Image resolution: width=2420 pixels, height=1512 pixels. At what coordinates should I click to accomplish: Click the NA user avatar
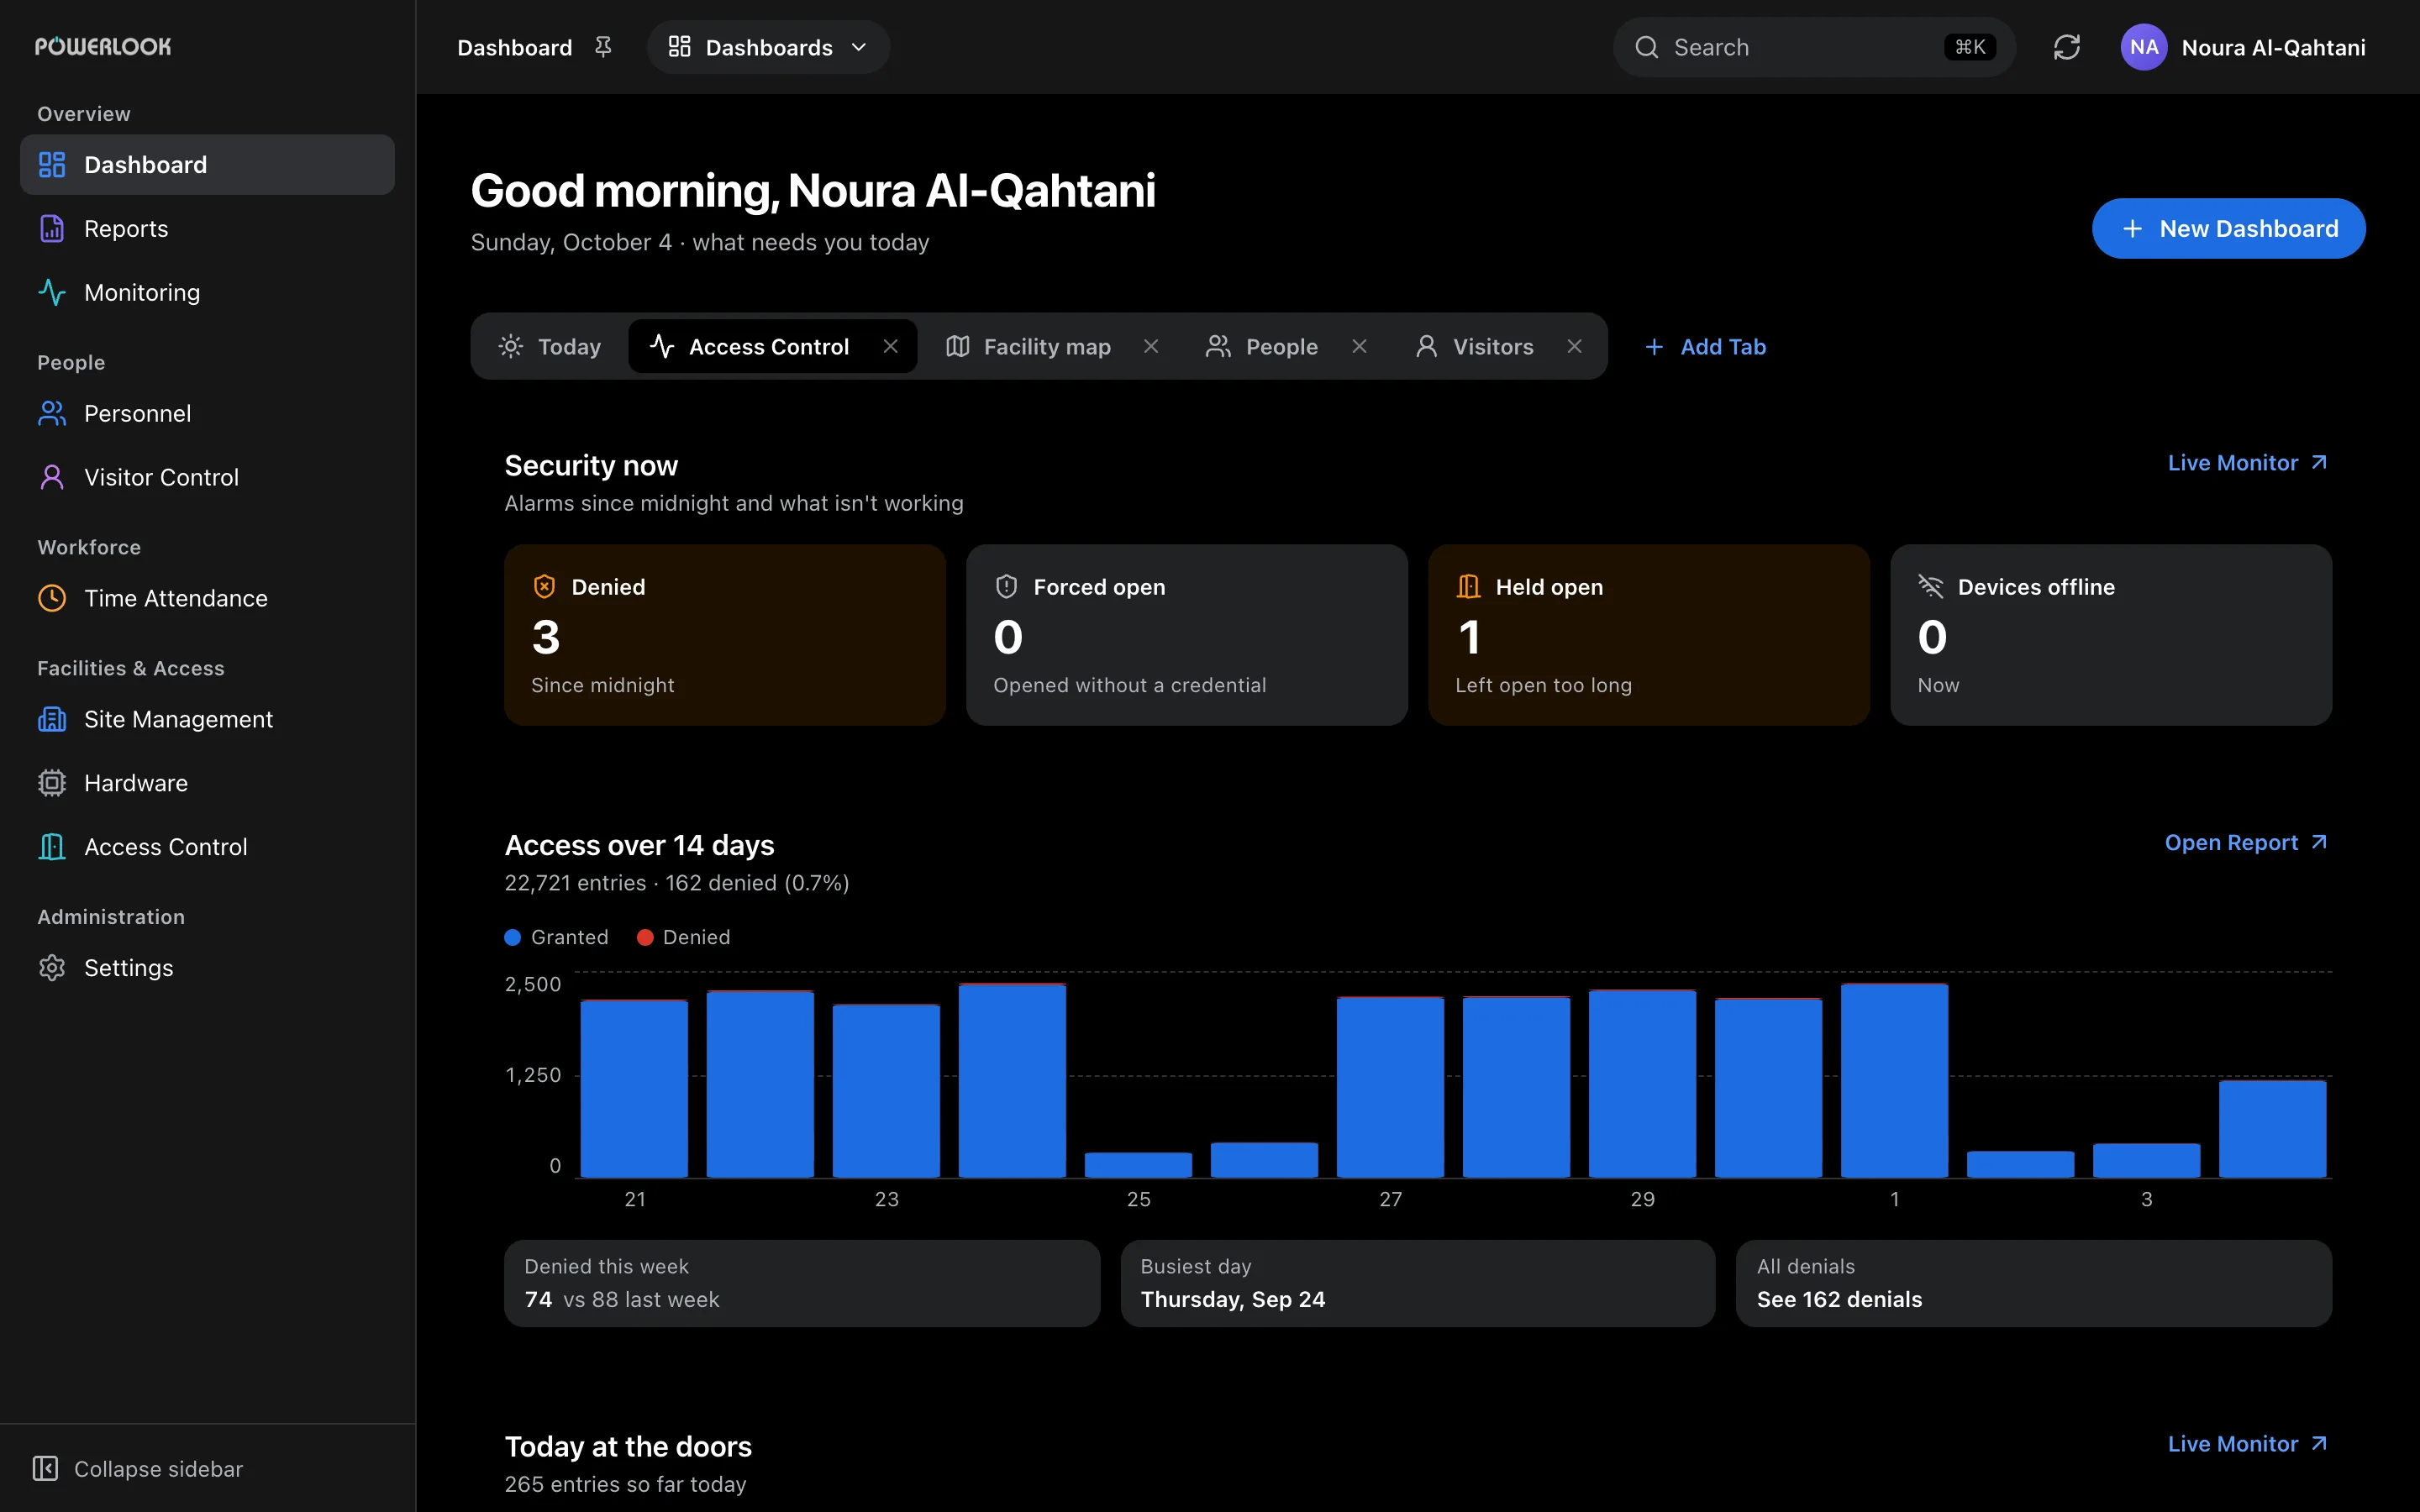(2144, 47)
